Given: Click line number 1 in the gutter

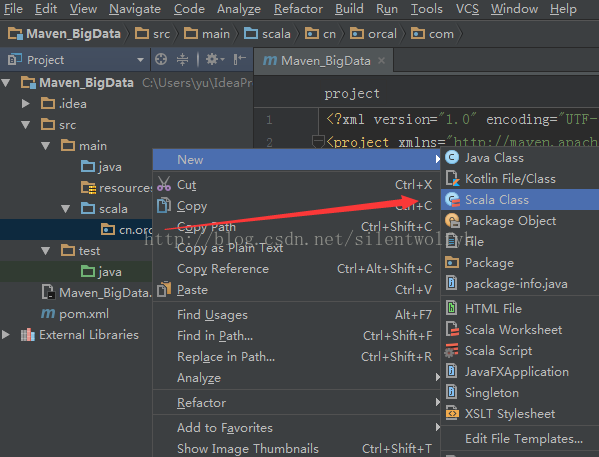Looking at the screenshot, I should 269,120.
